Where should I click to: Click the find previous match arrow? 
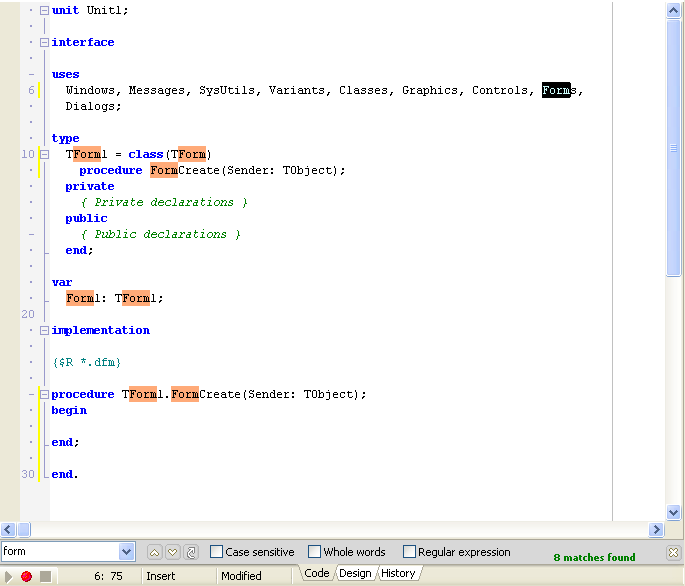coord(154,552)
